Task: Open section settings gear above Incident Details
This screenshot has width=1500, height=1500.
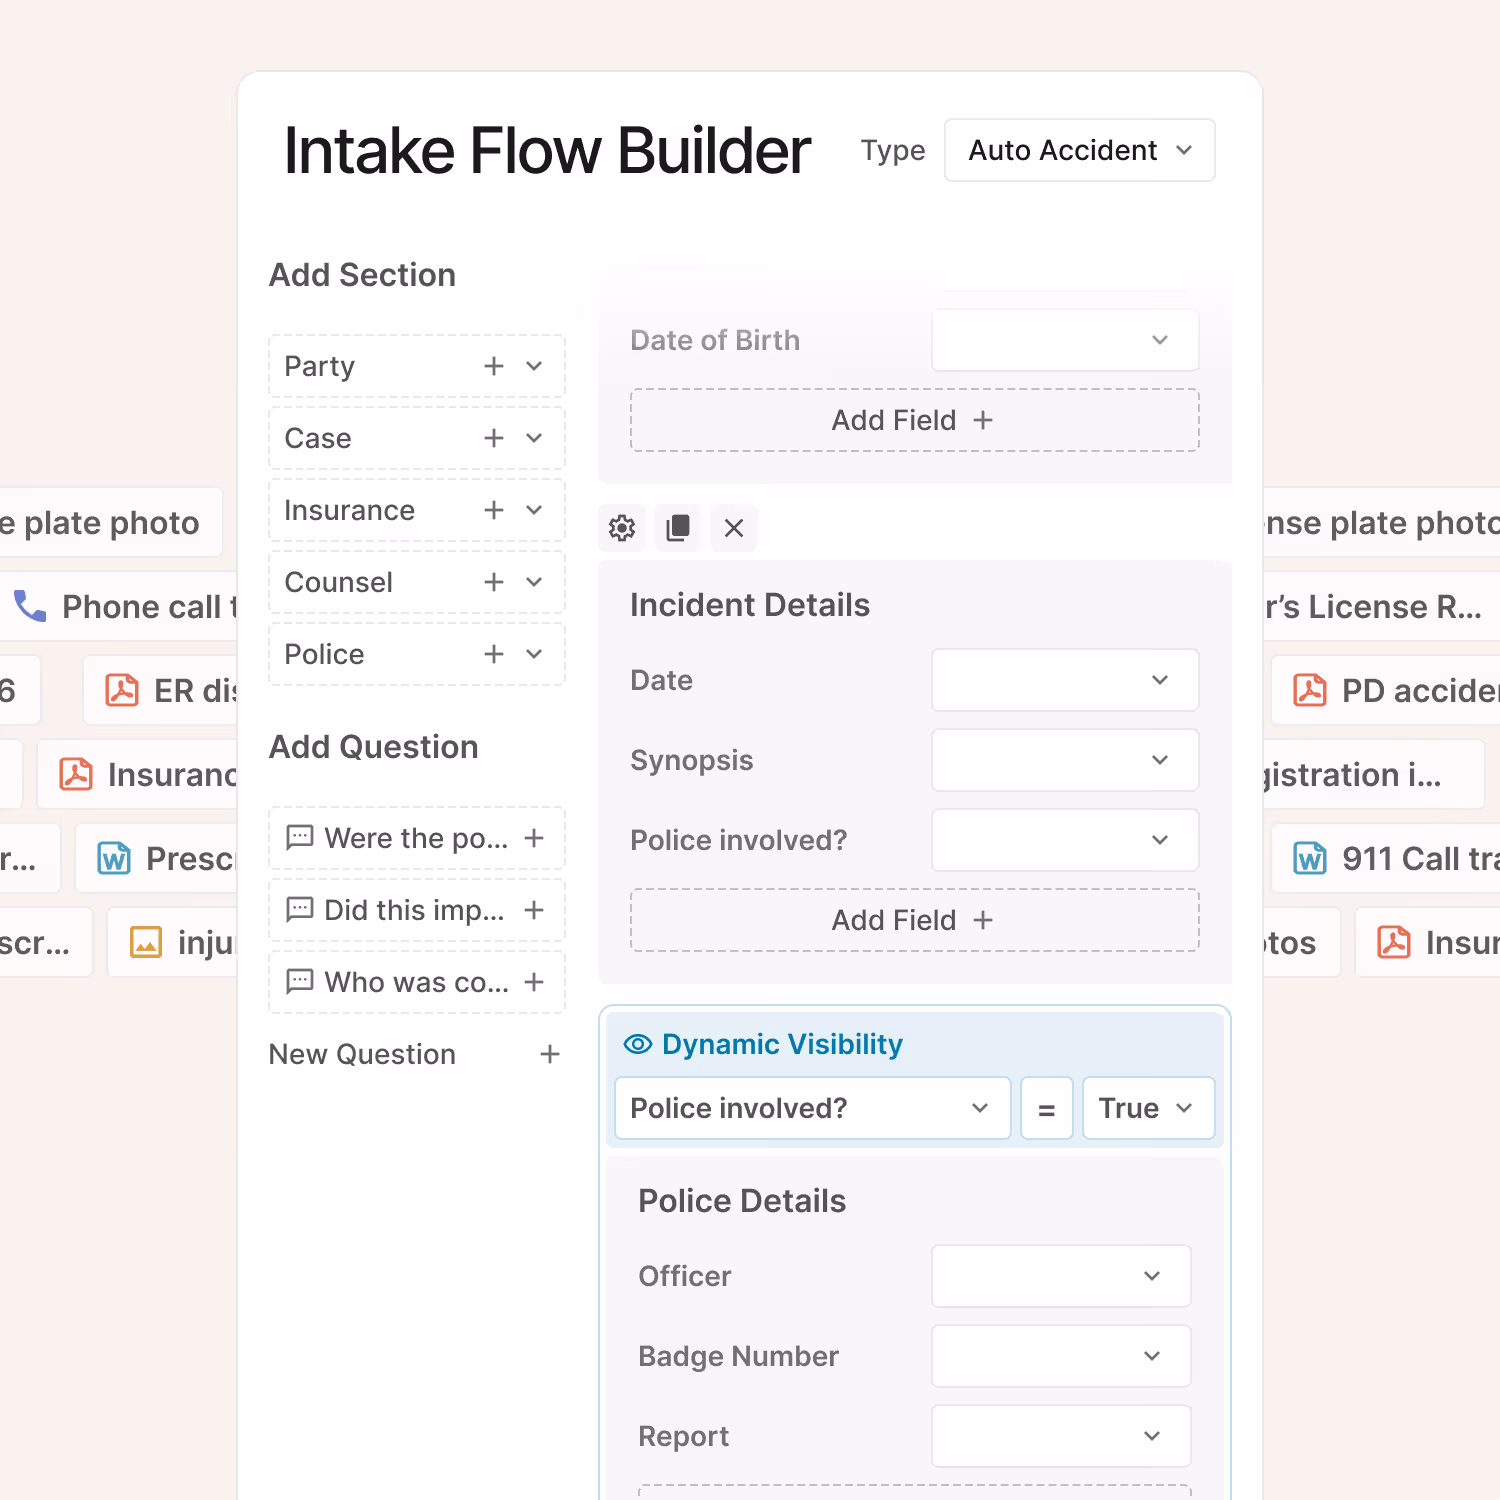Action: click(x=622, y=528)
